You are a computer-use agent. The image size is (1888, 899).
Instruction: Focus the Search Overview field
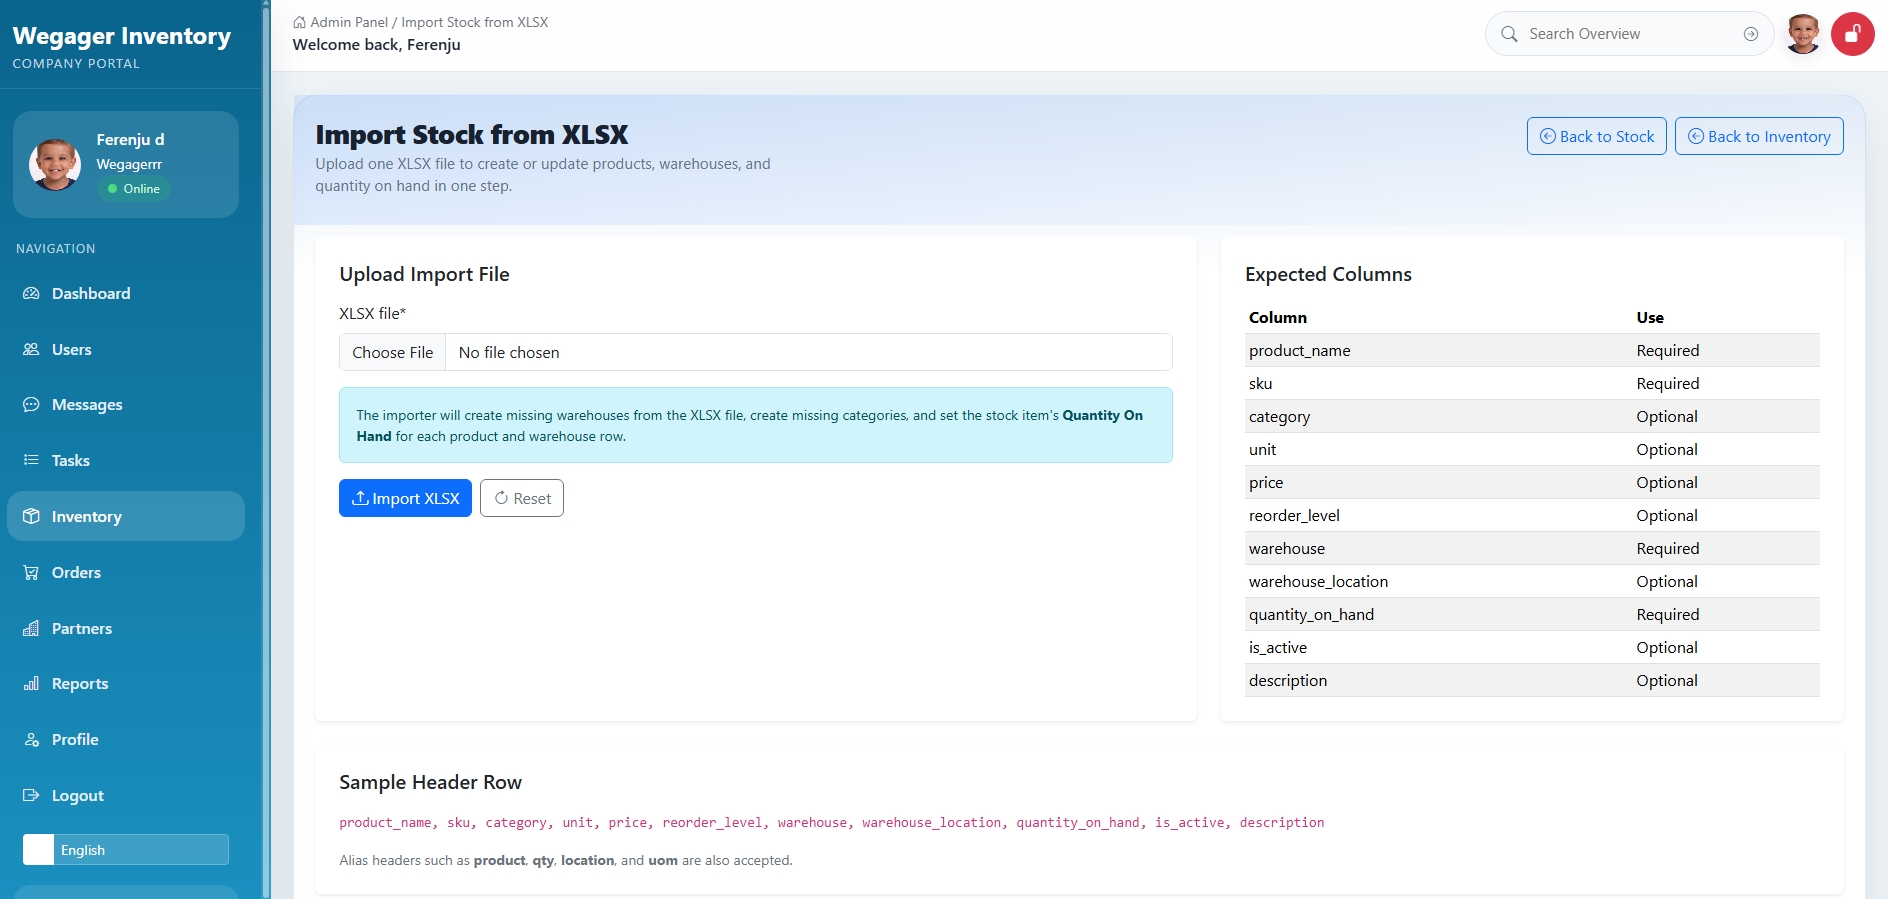[x=1630, y=34]
